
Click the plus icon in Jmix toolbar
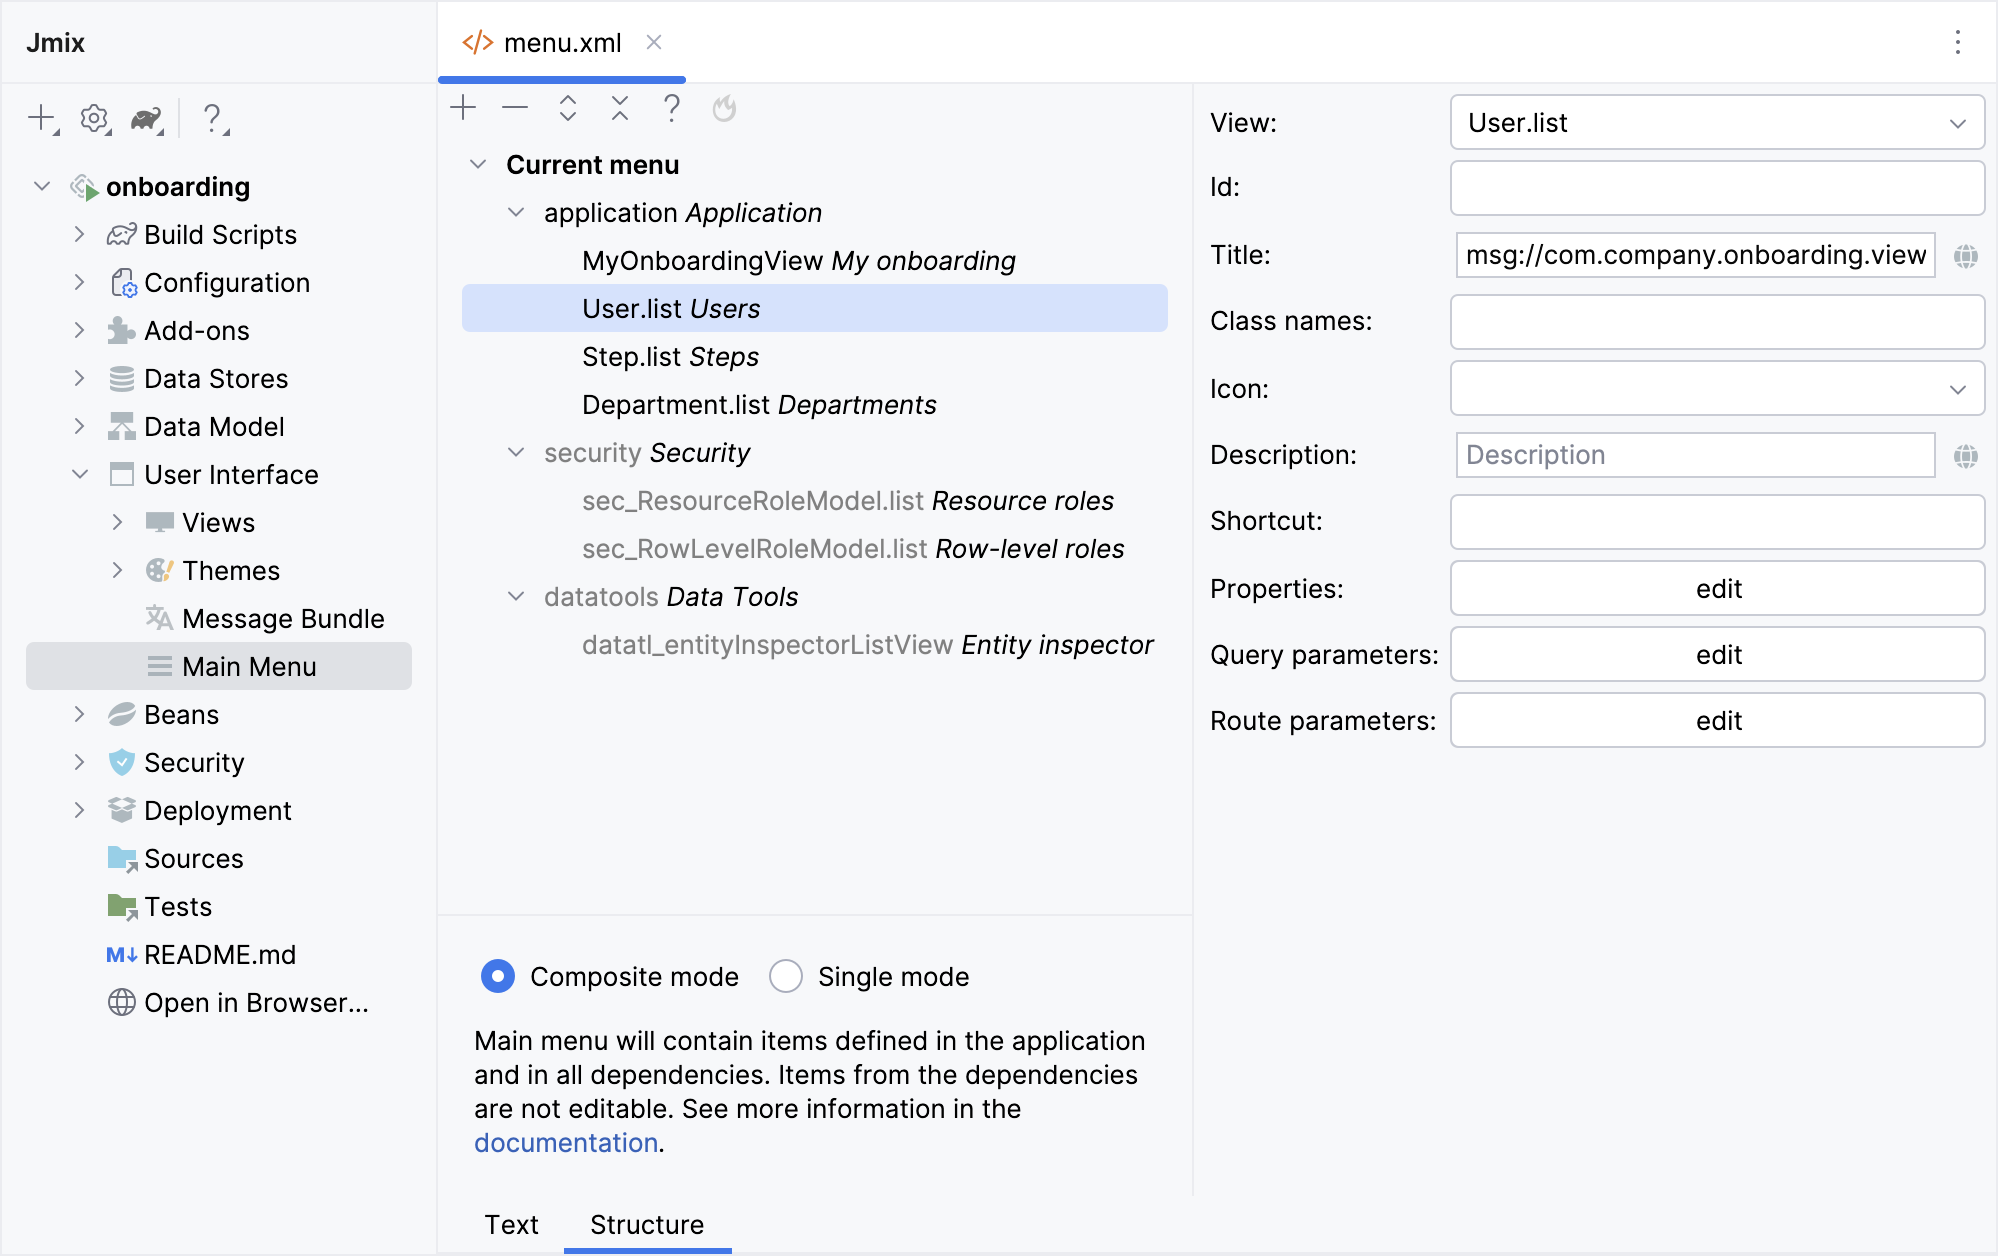(41, 118)
